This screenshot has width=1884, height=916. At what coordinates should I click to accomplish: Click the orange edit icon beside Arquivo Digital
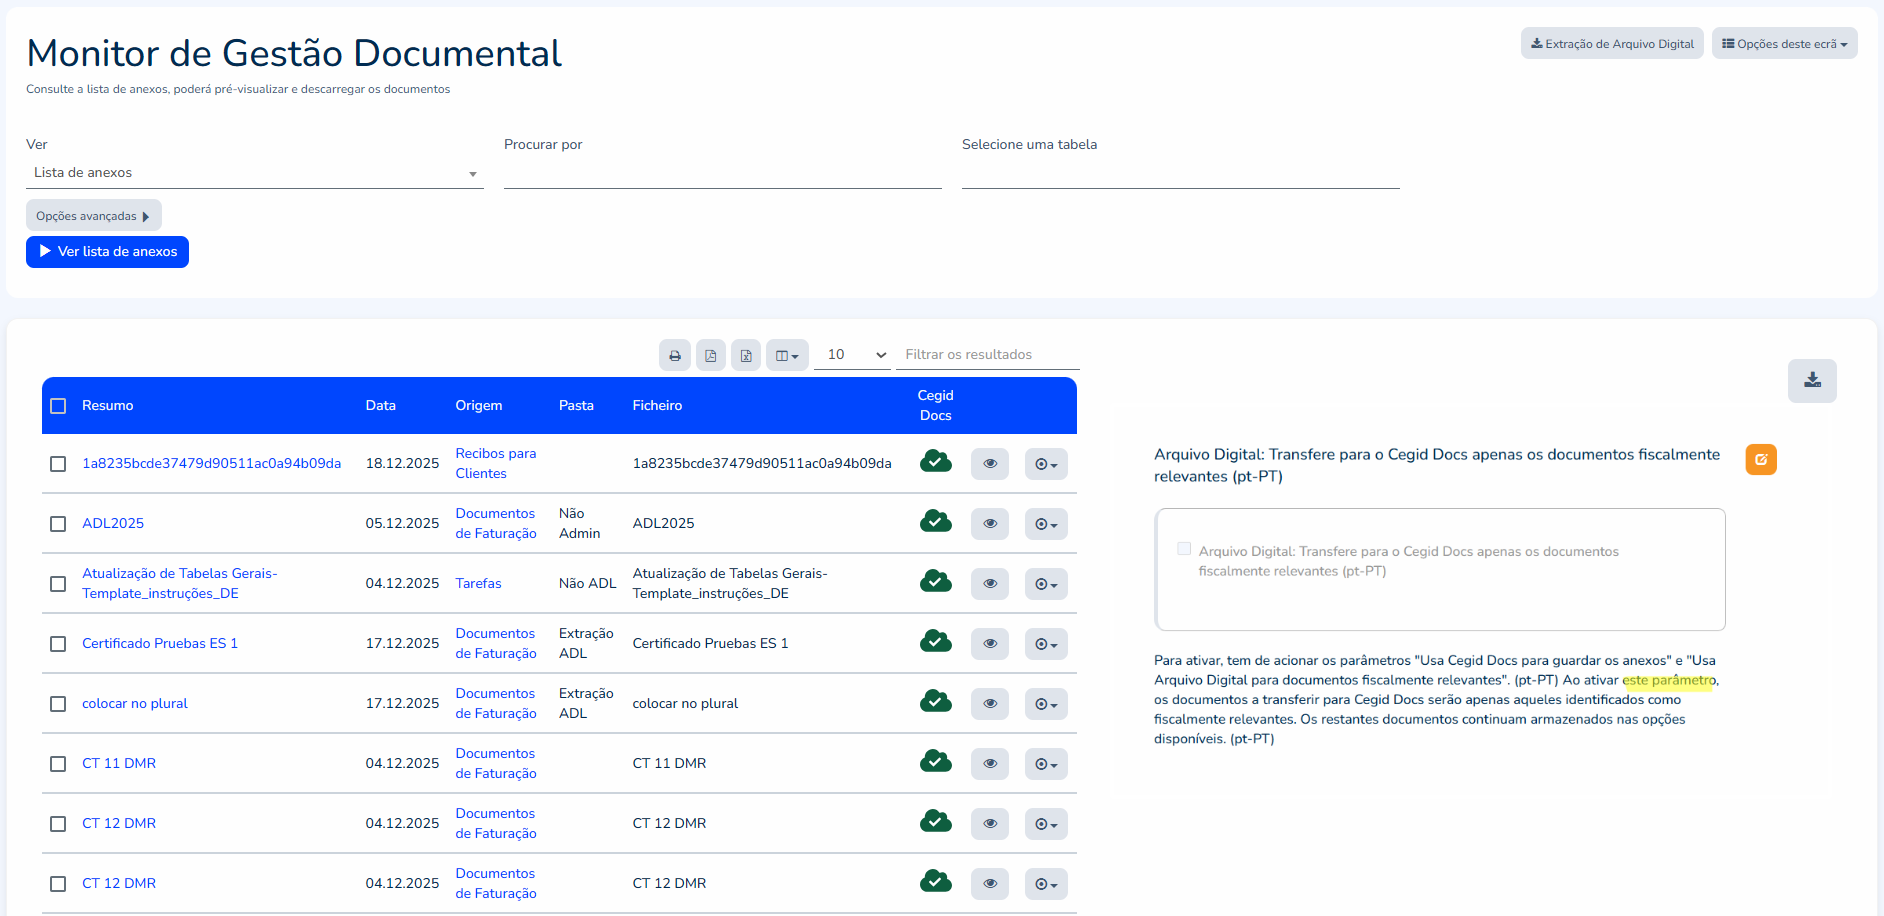[1761, 460]
